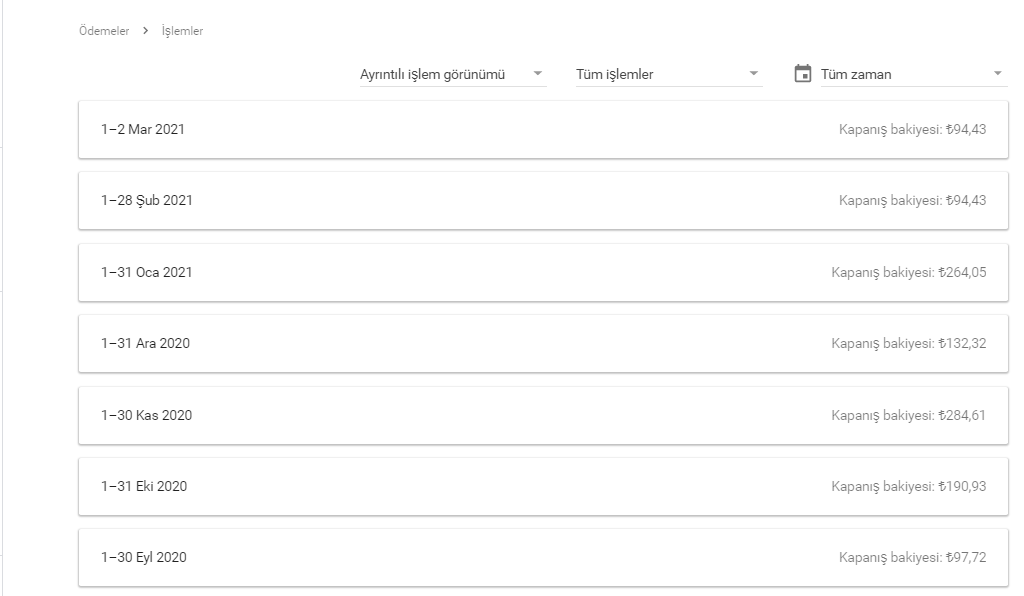
Task: Click the ₺284,61 closing balance text
Action: [962, 415]
